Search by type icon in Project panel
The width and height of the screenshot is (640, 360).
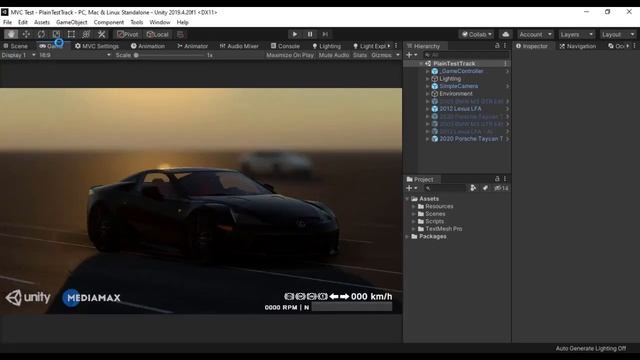click(x=473, y=188)
